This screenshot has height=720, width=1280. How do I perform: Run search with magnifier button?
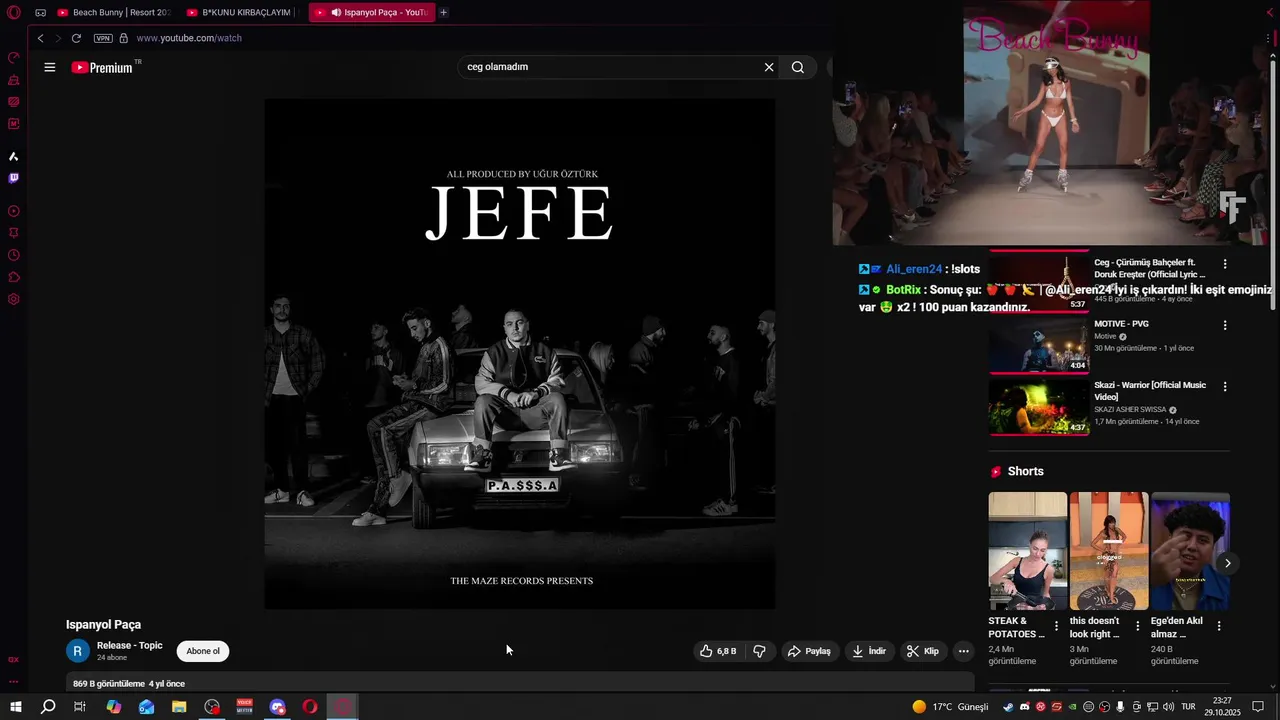tap(798, 67)
